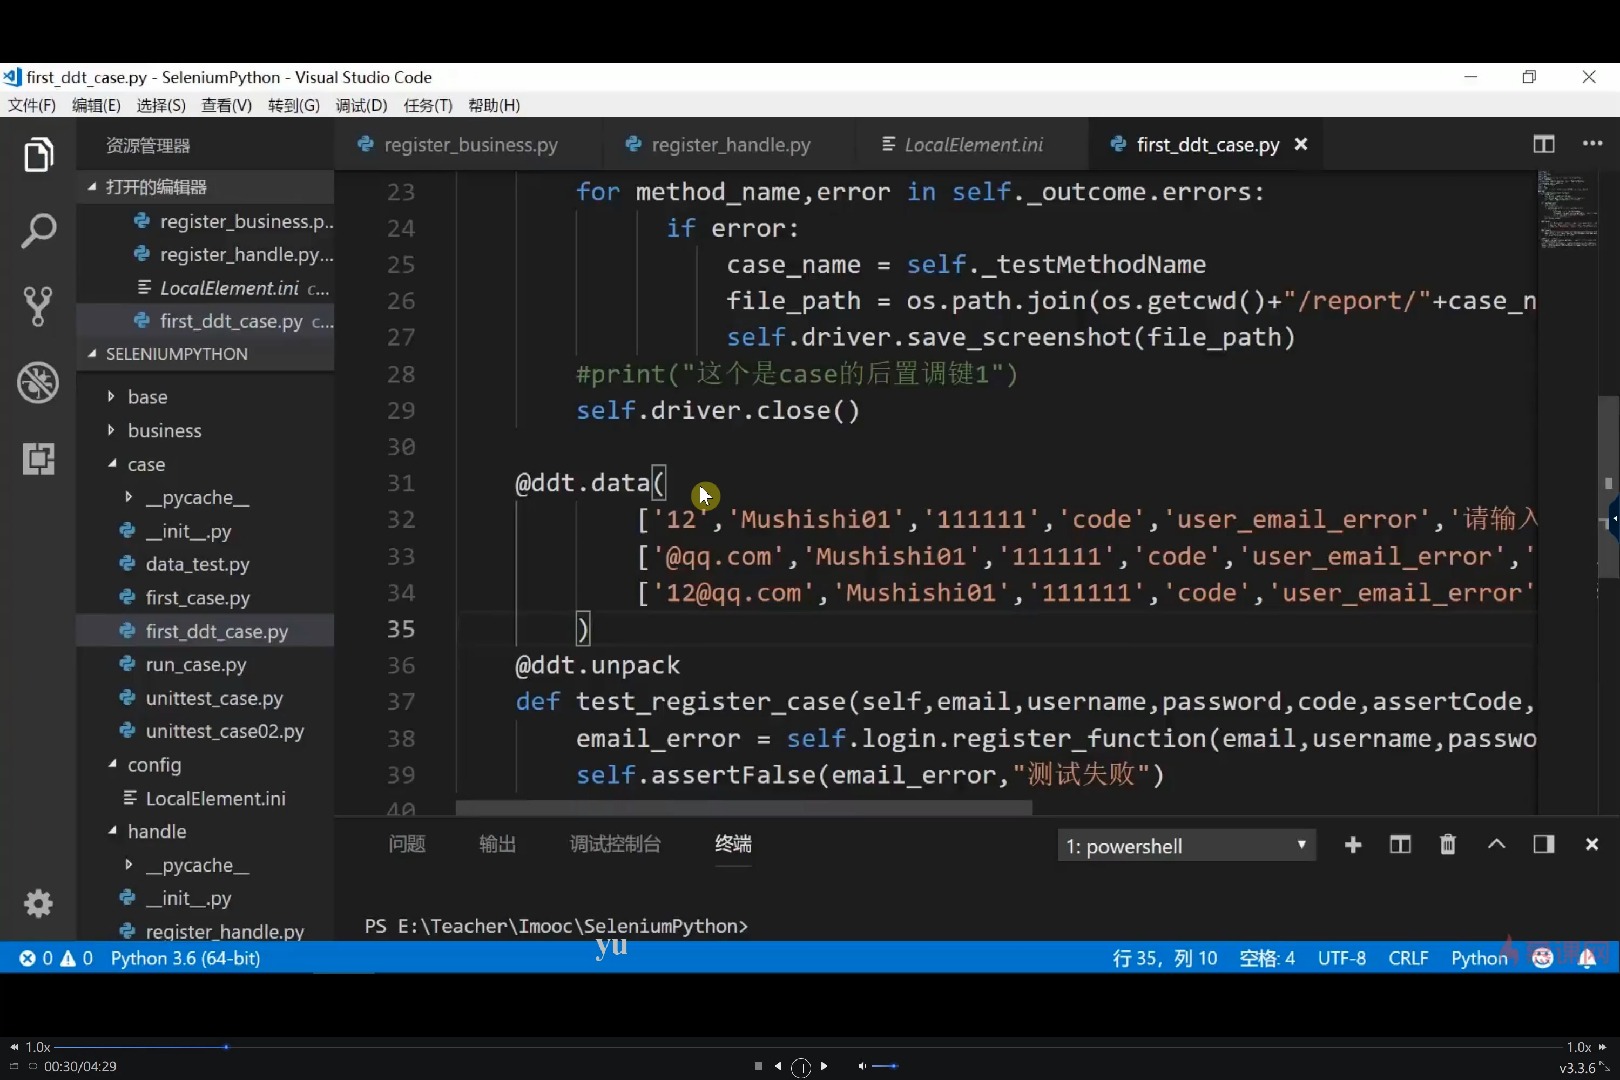
Task: Click the video player pause button
Action: click(801, 1067)
